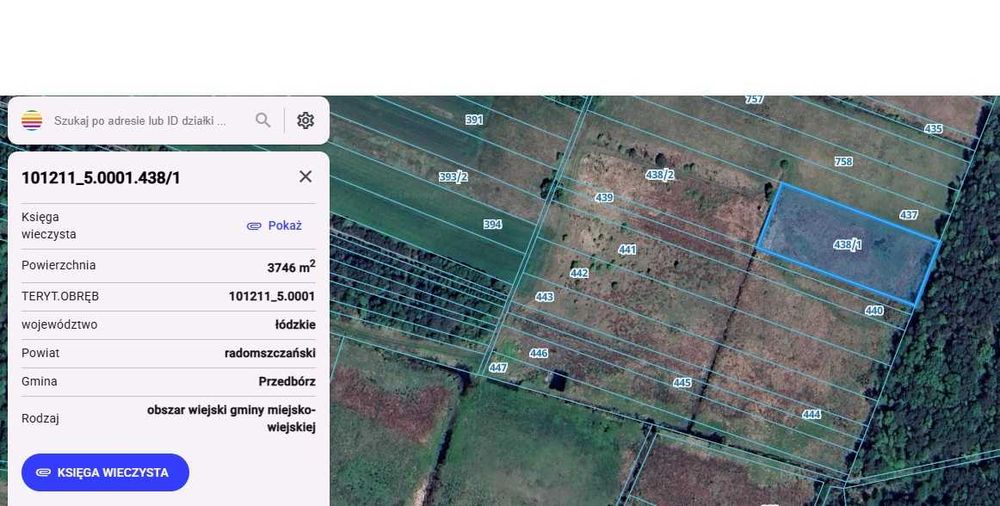The height and width of the screenshot is (506, 1000).
Task: Click parcel label 391 on map
Action: coord(474,119)
